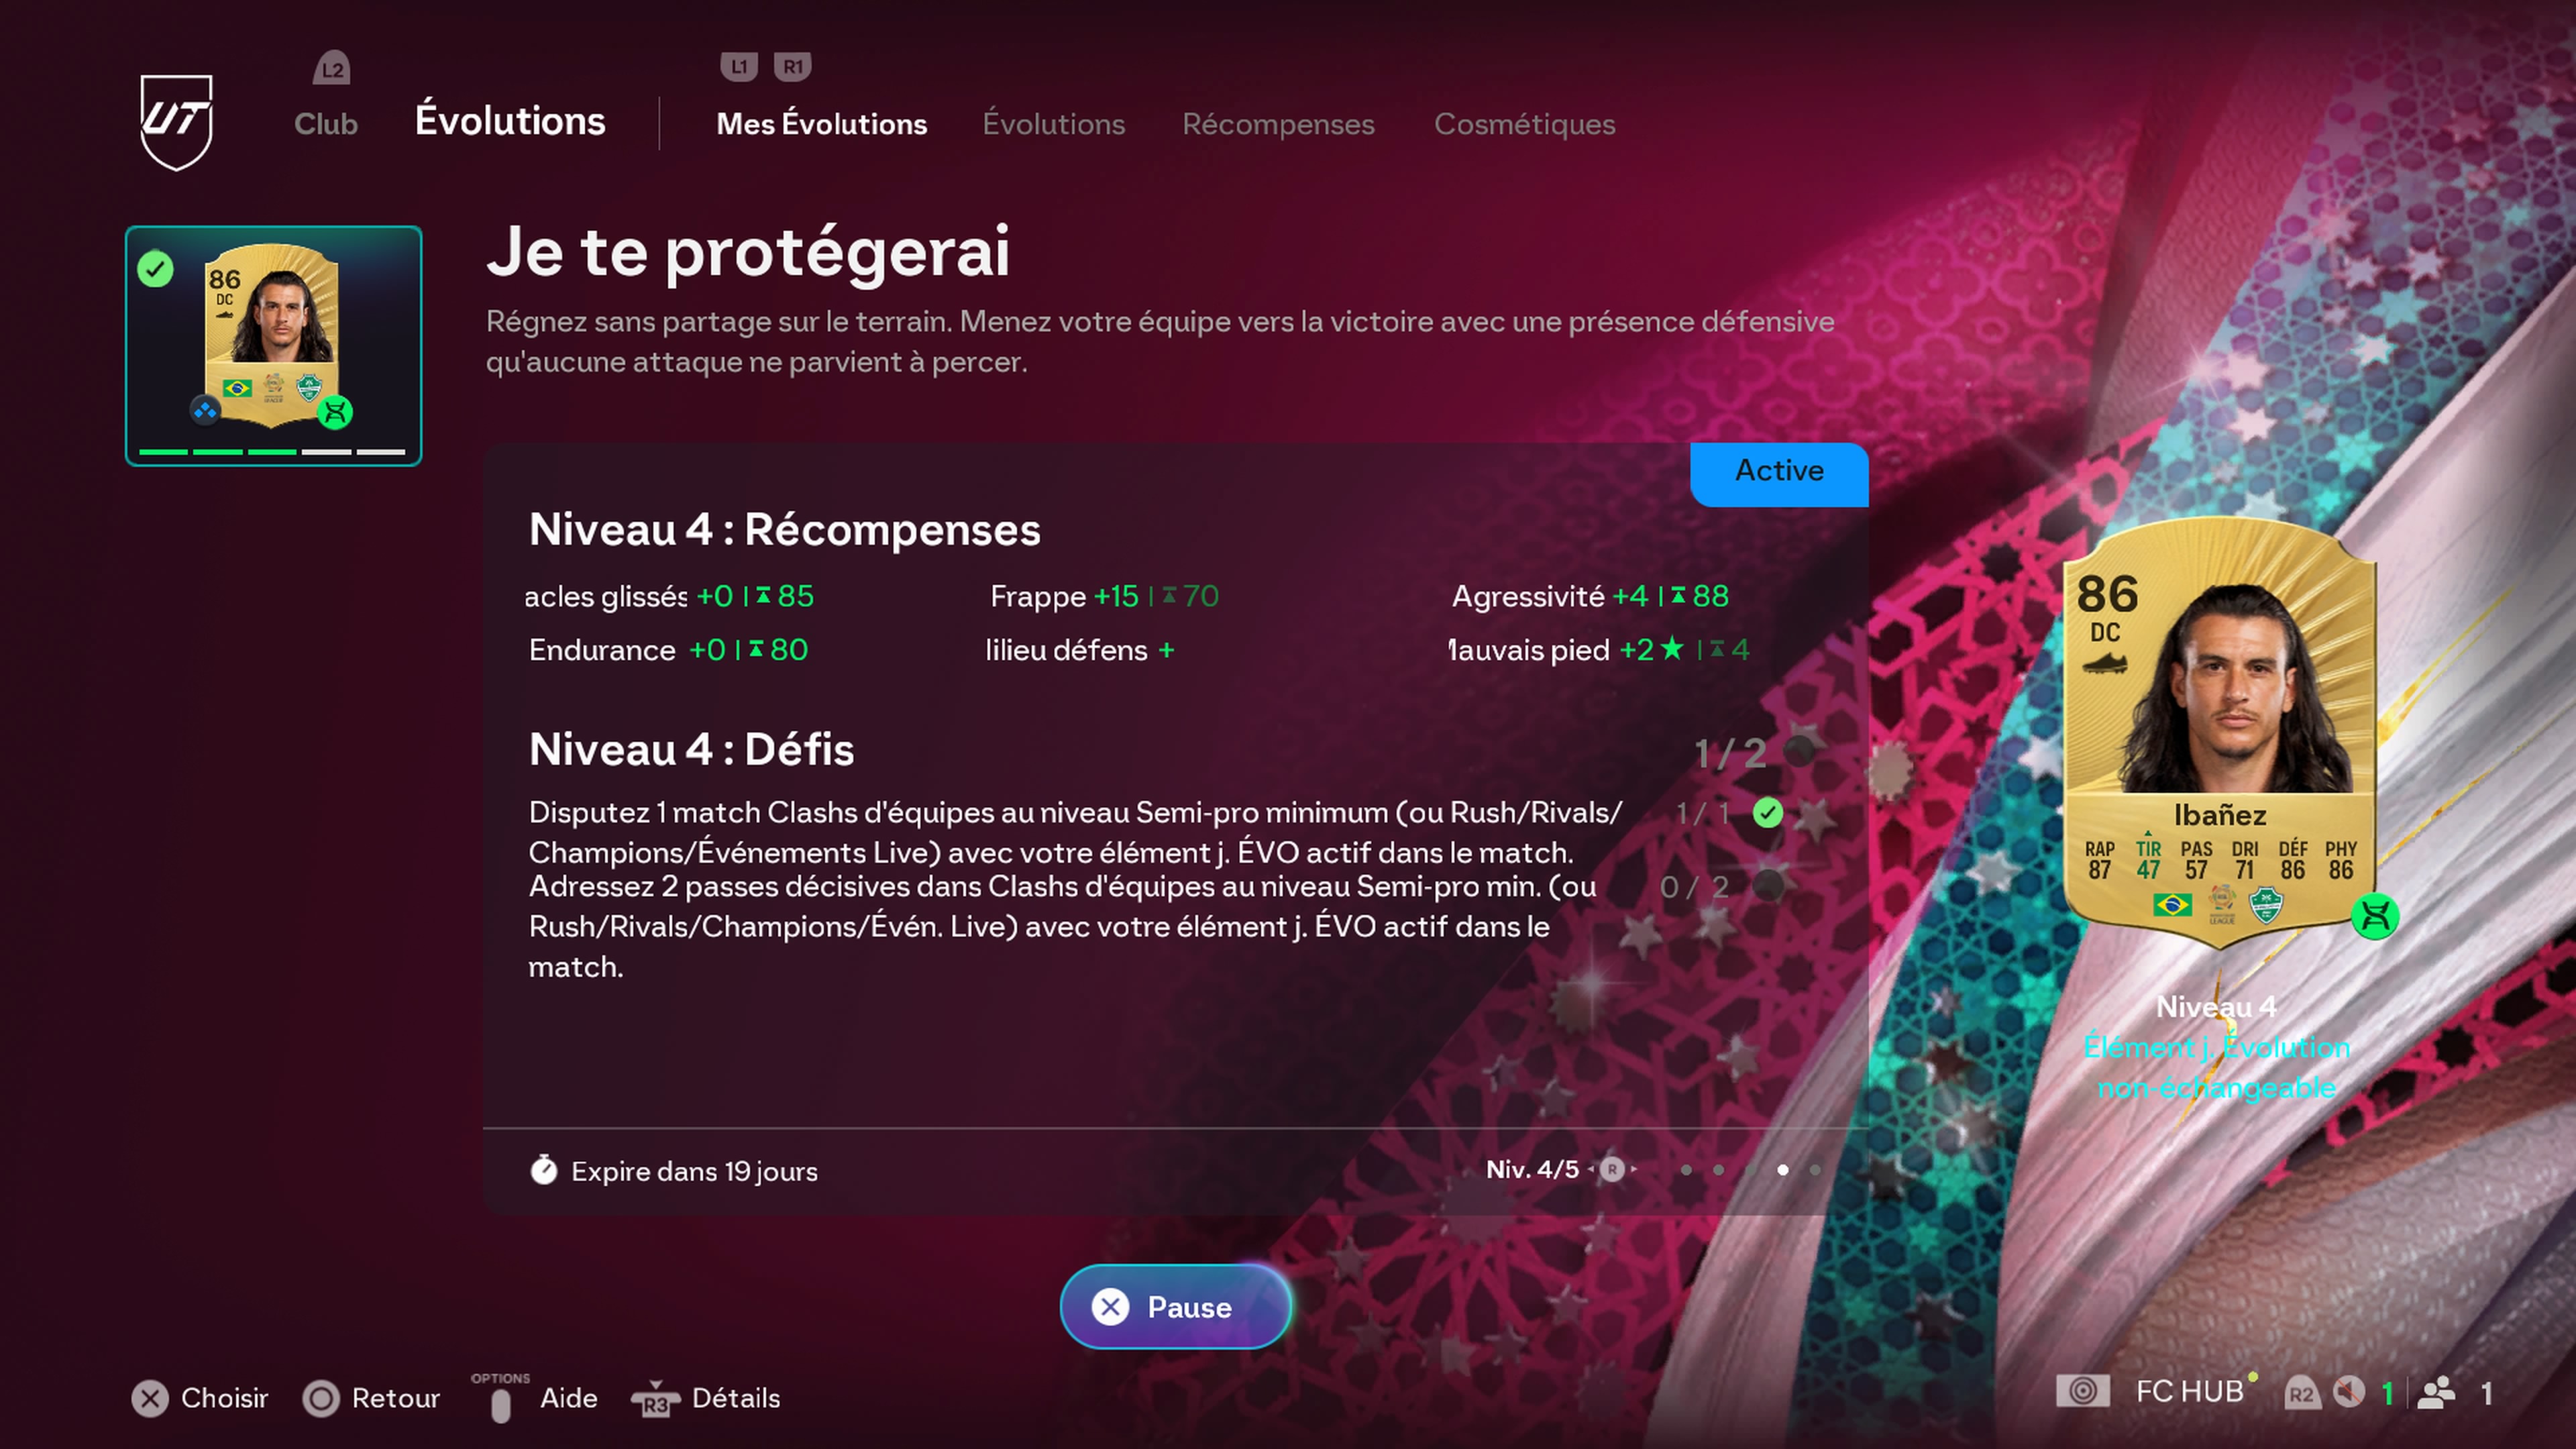
Task: Click the muted speaker icon
Action: [2349, 1392]
